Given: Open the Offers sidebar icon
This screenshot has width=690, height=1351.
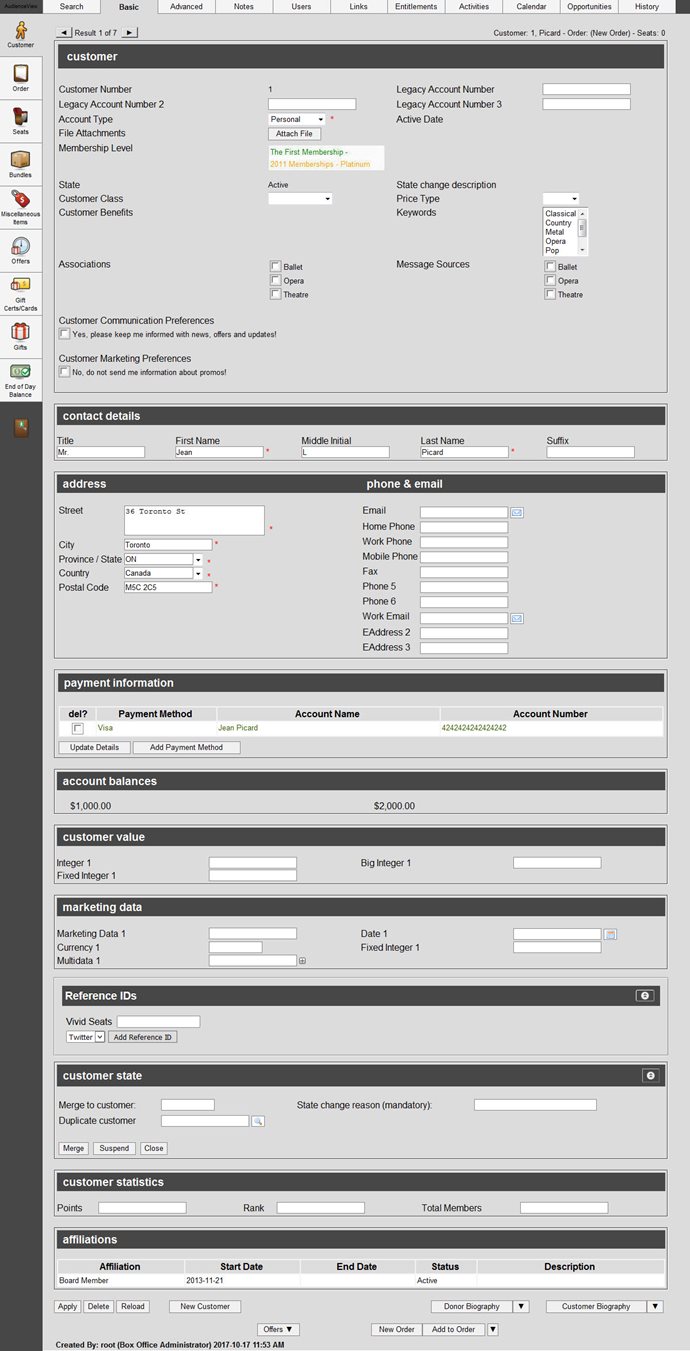Looking at the screenshot, I should (x=20, y=250).
